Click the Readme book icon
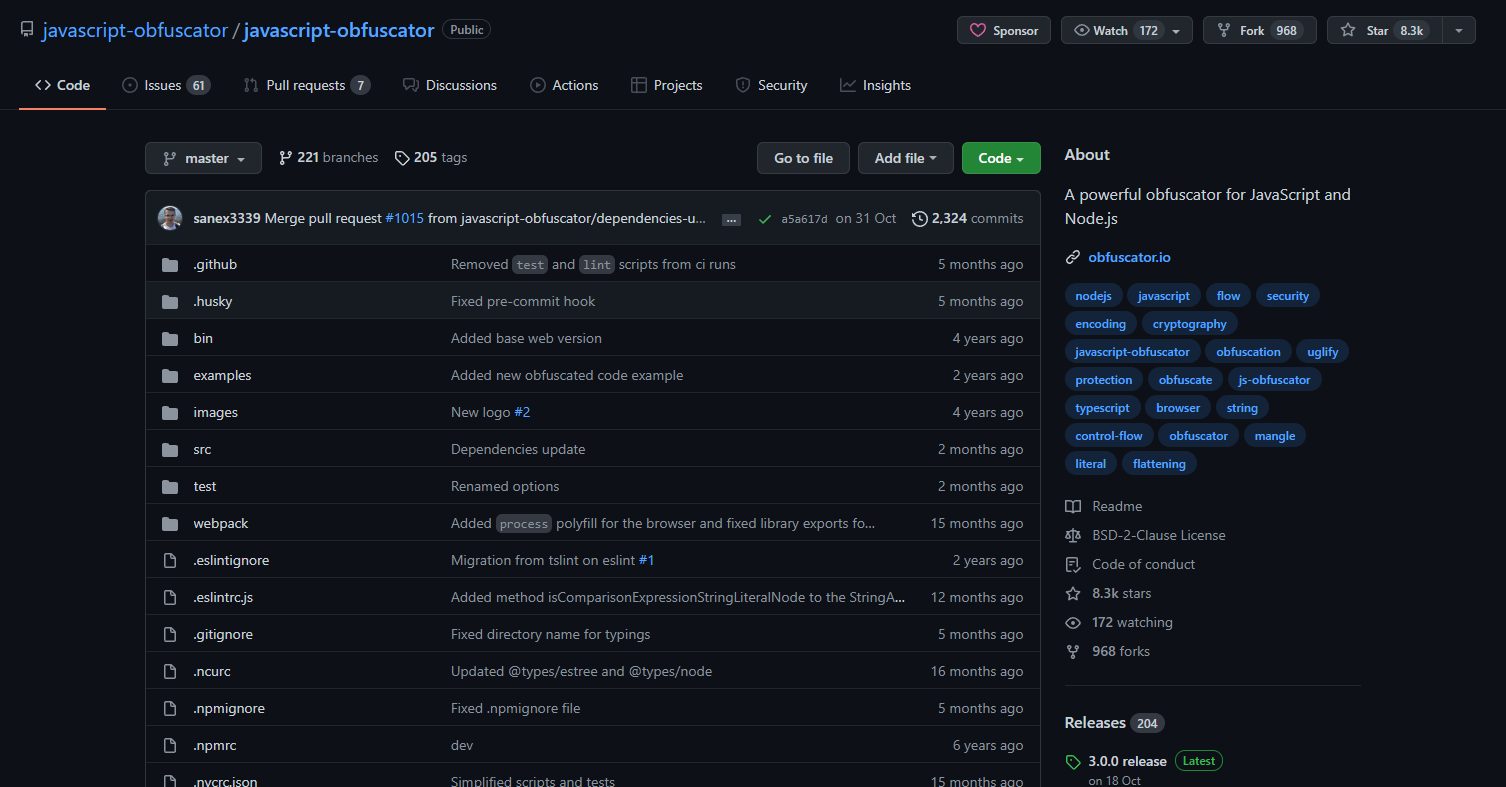The width and height of the screenshot is (1506, 787). [x=1073, y=506]
